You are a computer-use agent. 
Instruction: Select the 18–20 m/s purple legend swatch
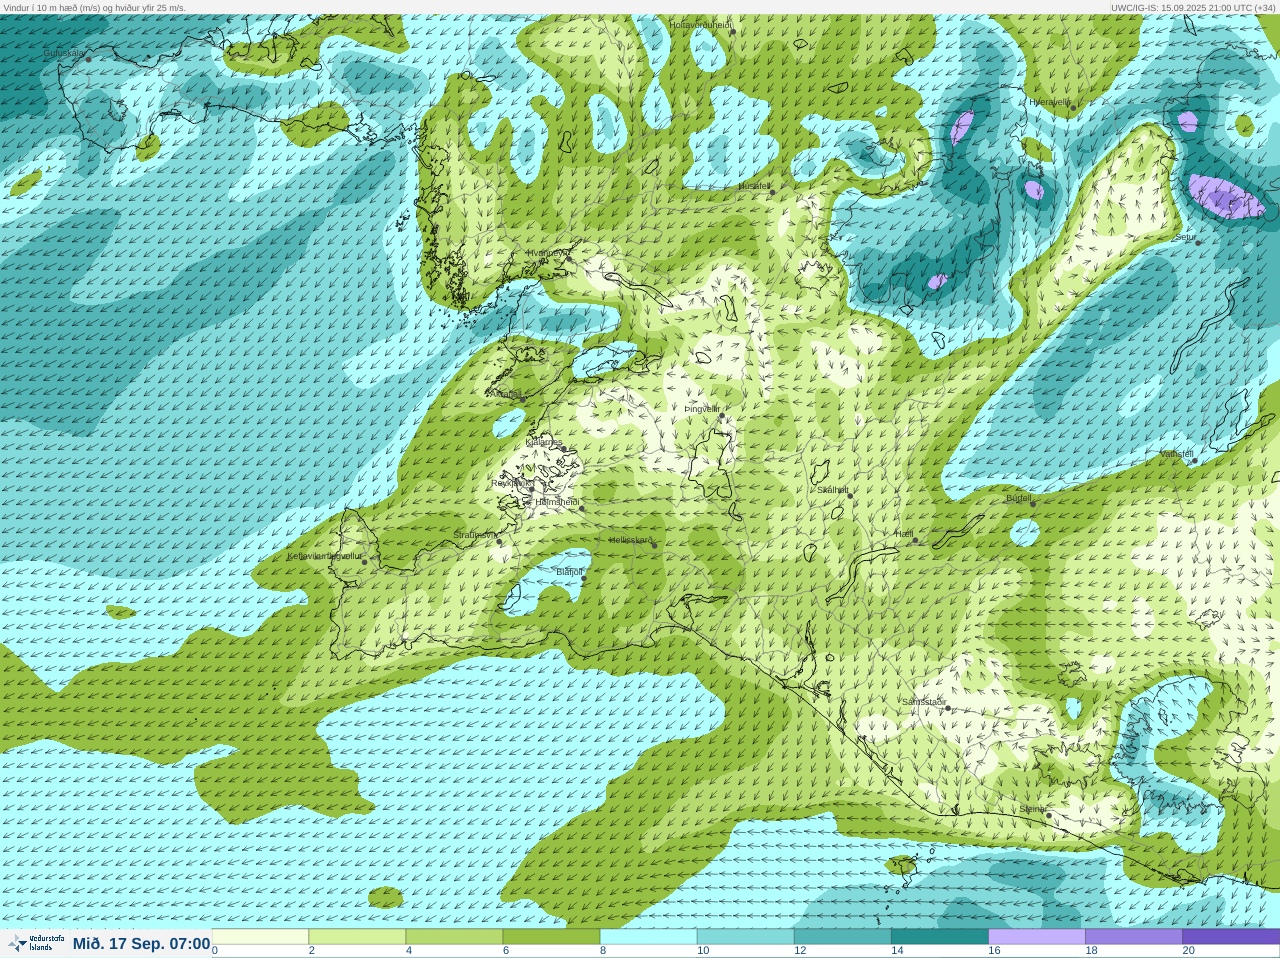tap(1133, 937)
